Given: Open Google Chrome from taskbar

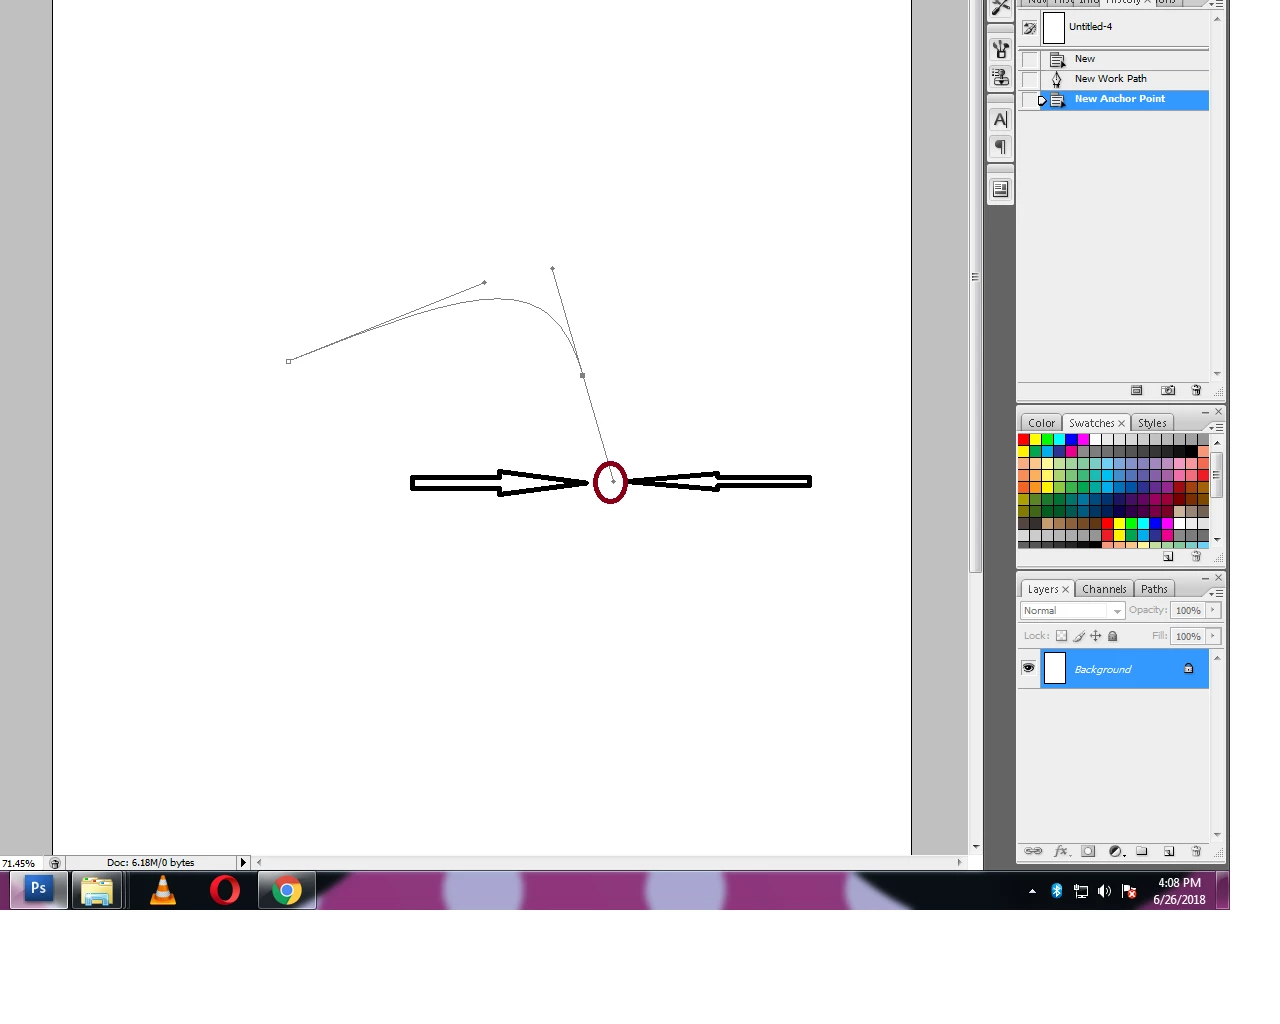Looking at the screenshot, I should coord(287,889).
